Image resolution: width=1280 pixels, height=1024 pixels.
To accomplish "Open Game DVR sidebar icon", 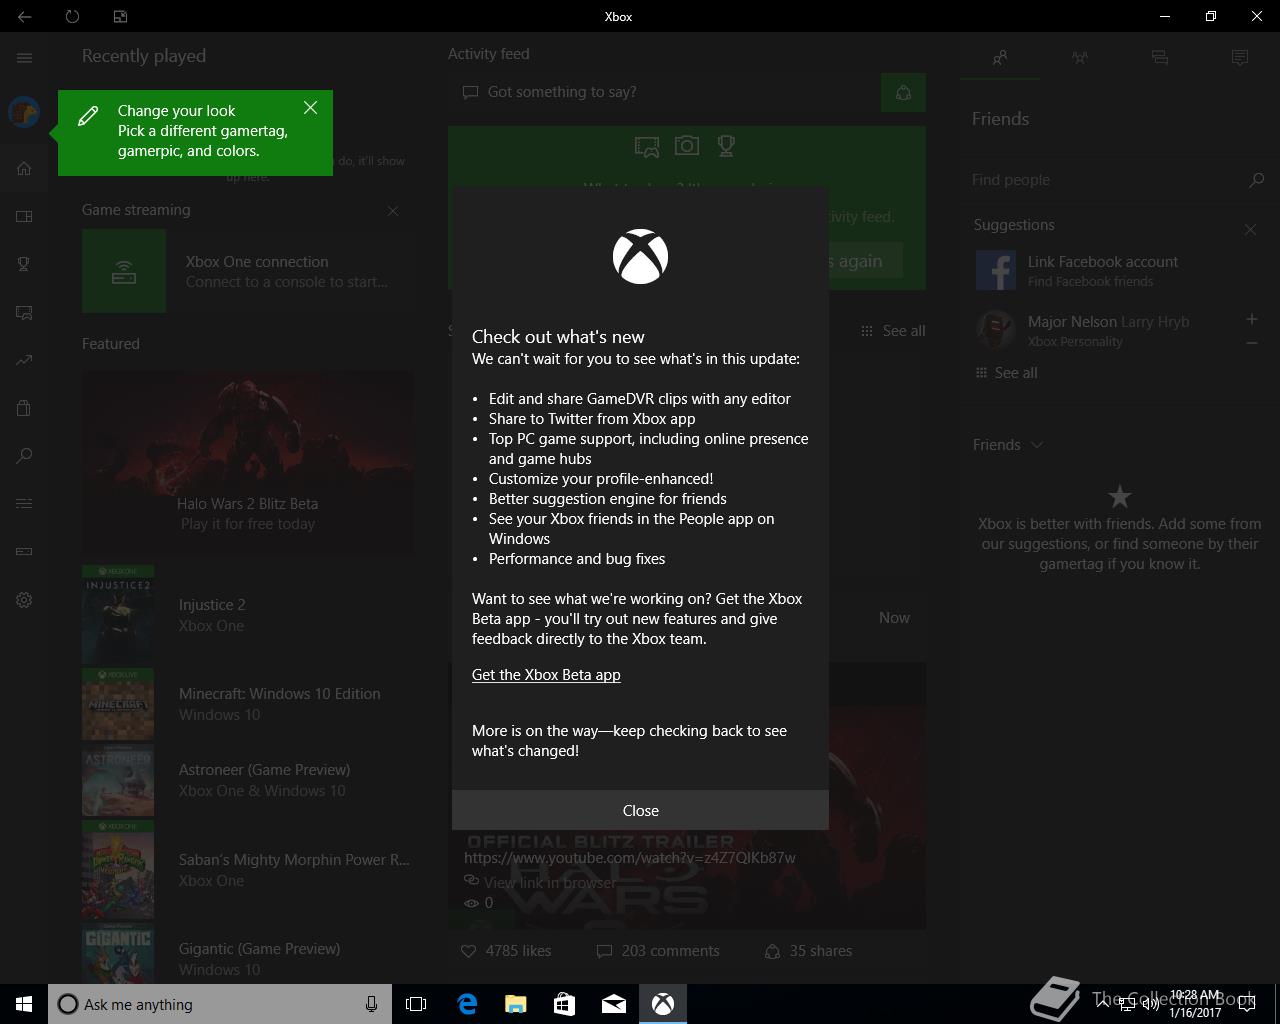I will coord(24,312).
